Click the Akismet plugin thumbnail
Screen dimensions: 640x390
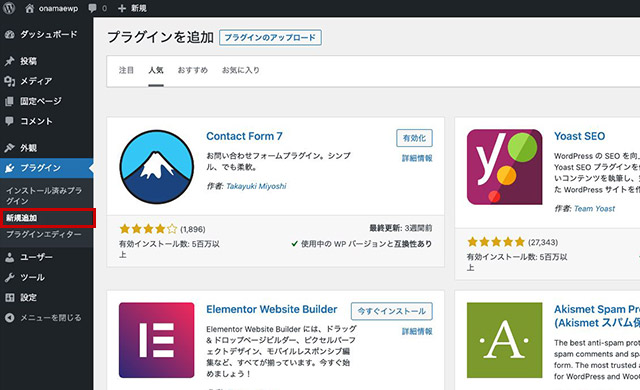(x=504, y=340)
